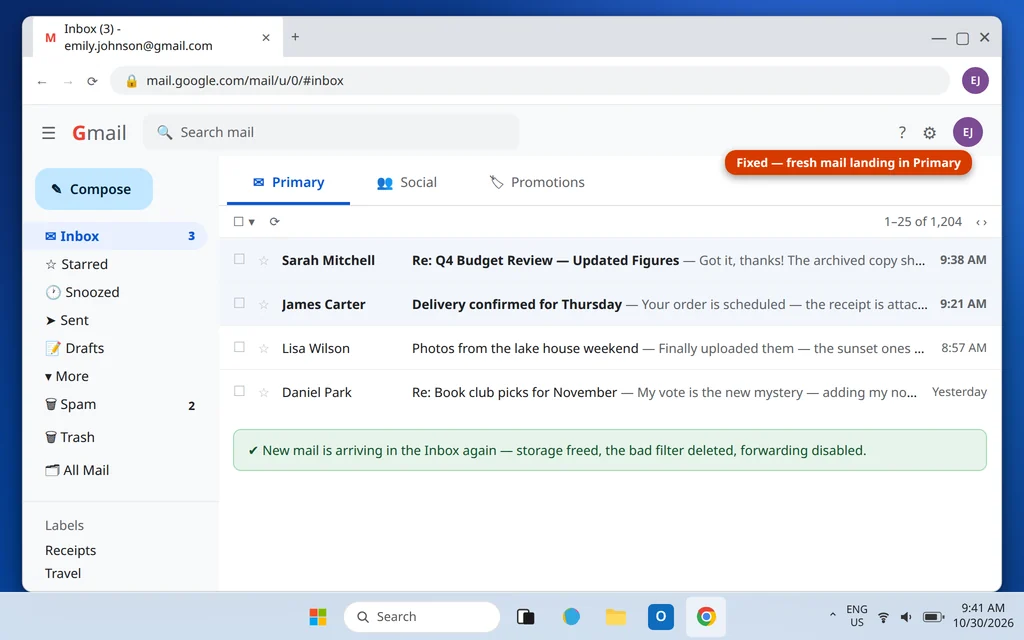Open the Travel label
The height and width of the screenshot is (640, 1024).
[x=63, y=573]
